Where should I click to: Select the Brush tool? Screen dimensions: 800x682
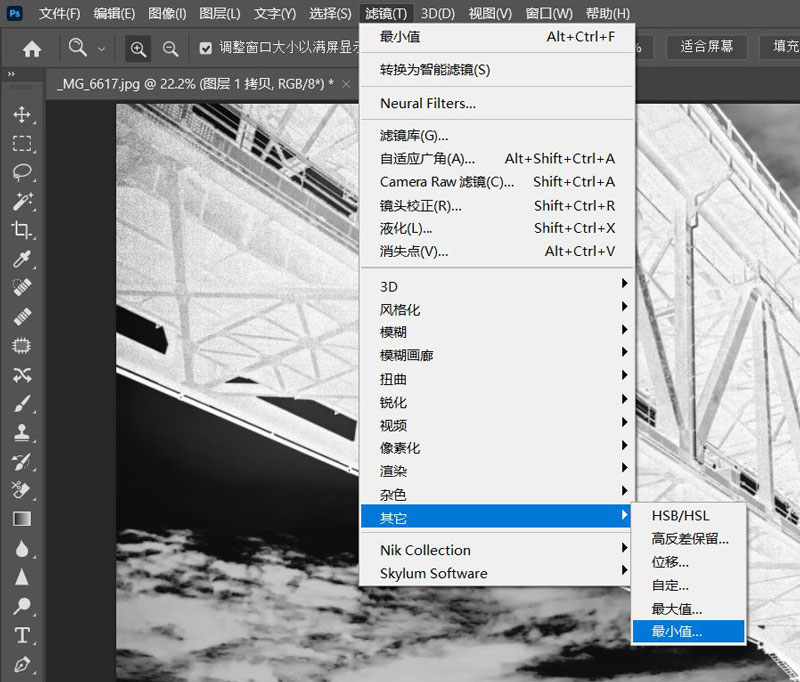click(x=22, y=404)
